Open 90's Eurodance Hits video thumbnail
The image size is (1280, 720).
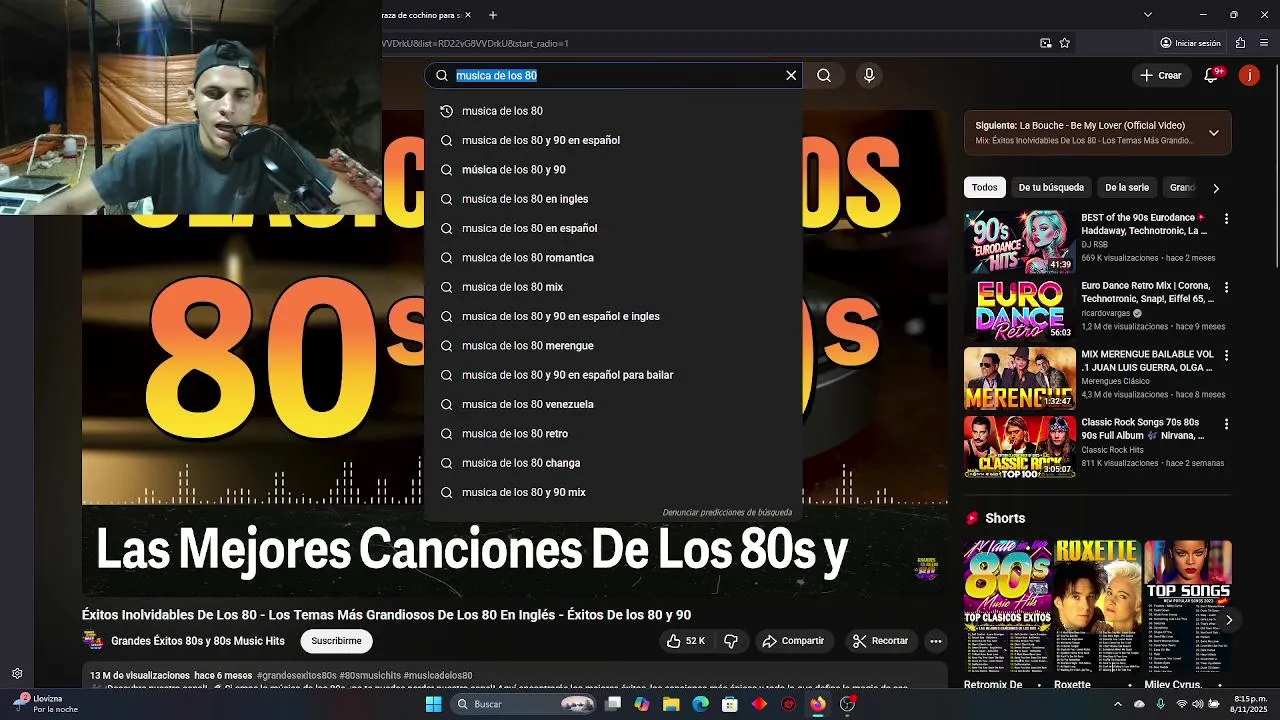click(x=1020, y=241)
